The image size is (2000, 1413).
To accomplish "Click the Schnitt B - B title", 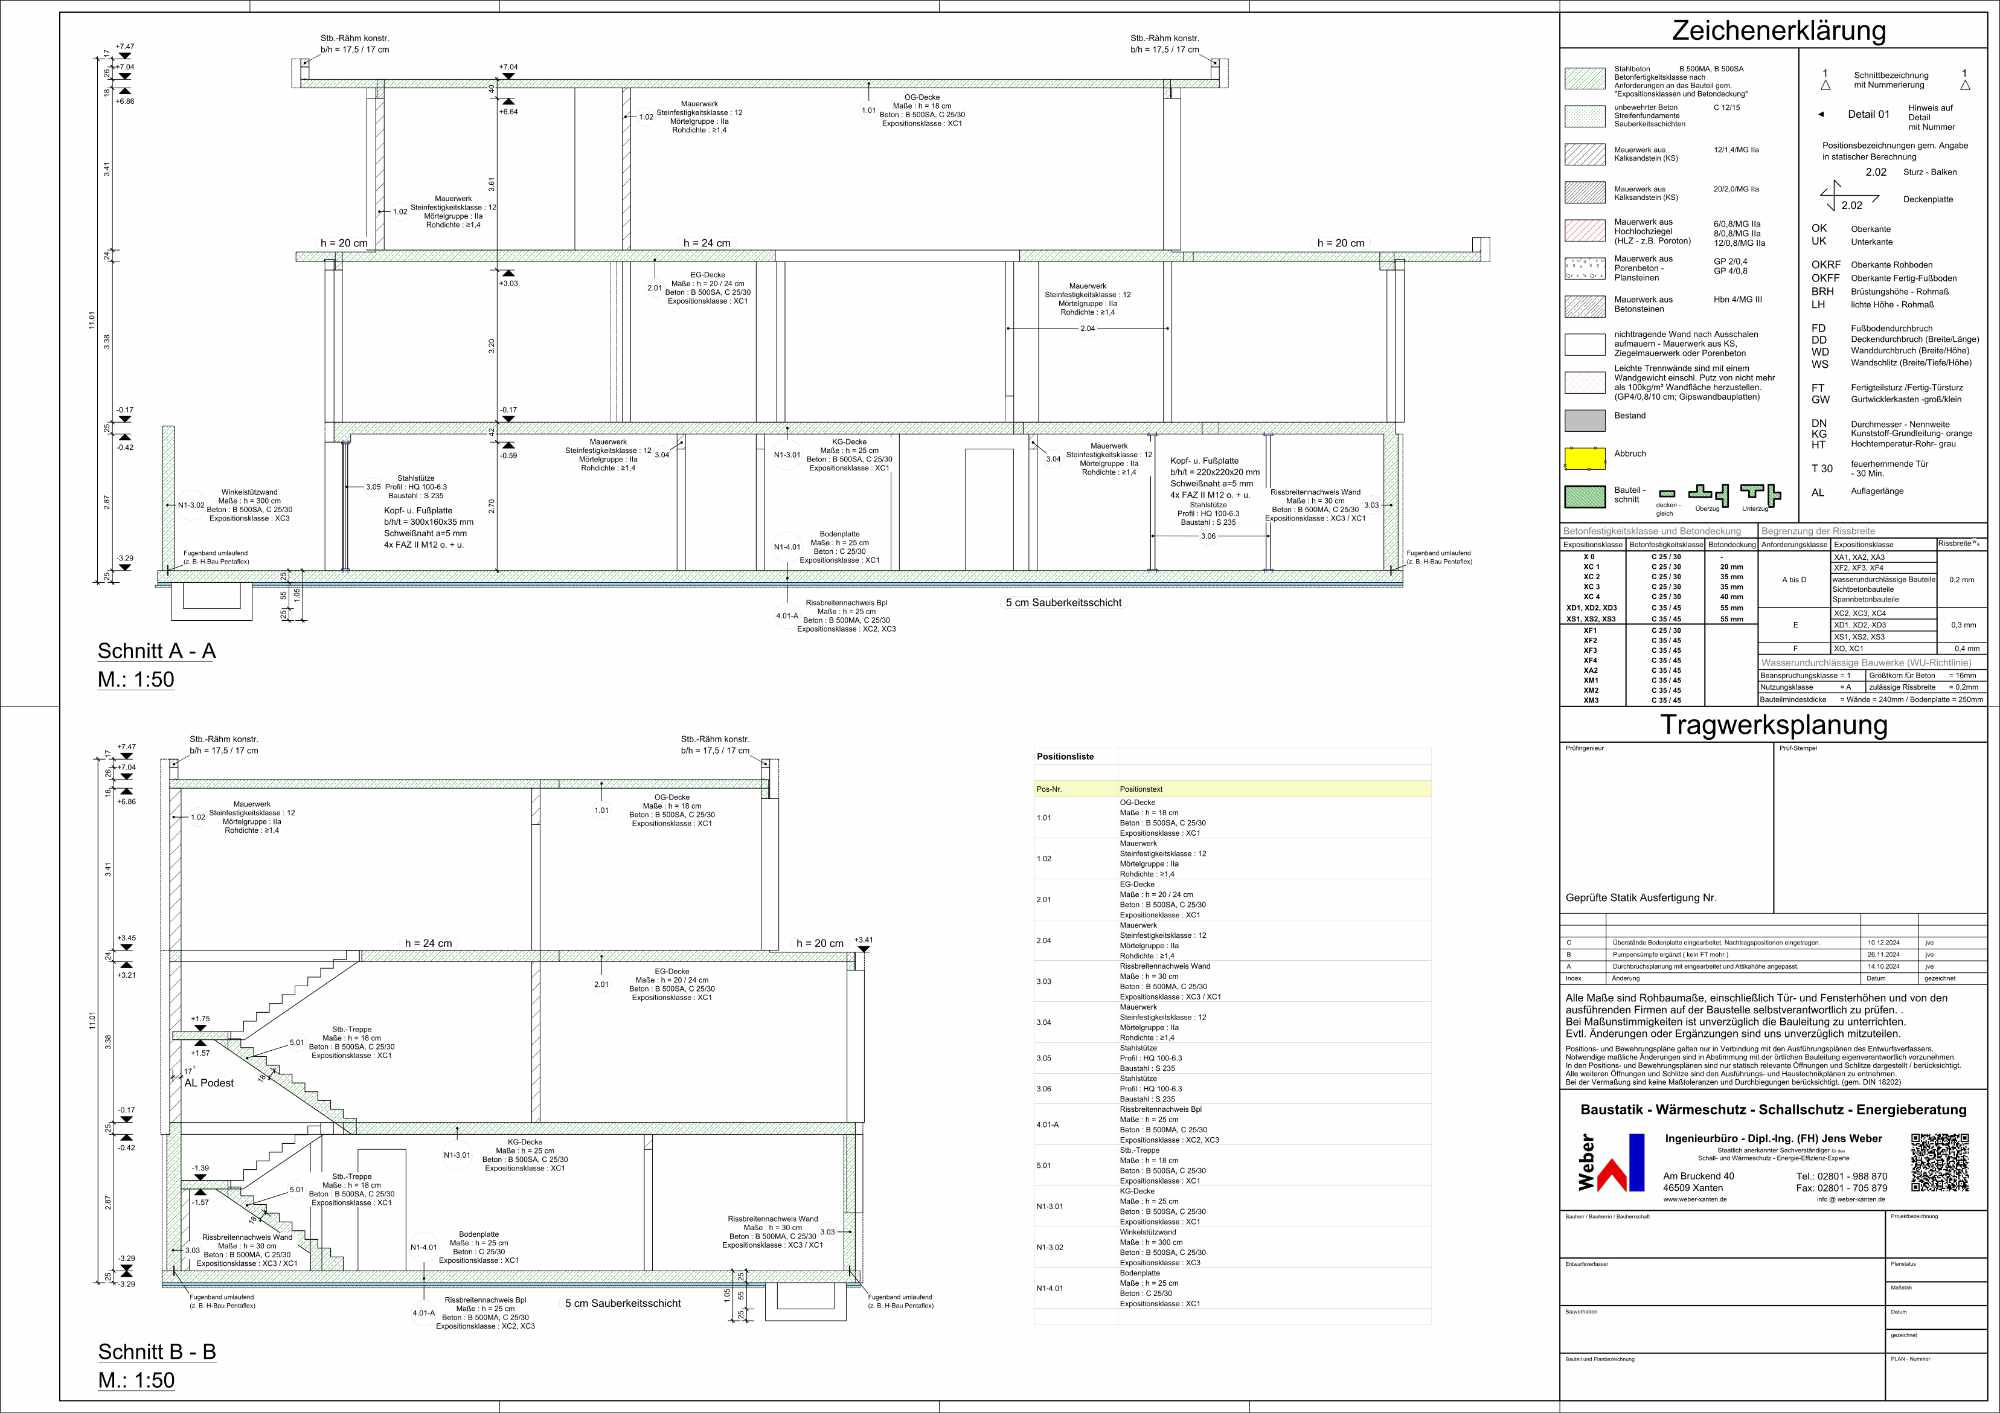I will 156,1352.
